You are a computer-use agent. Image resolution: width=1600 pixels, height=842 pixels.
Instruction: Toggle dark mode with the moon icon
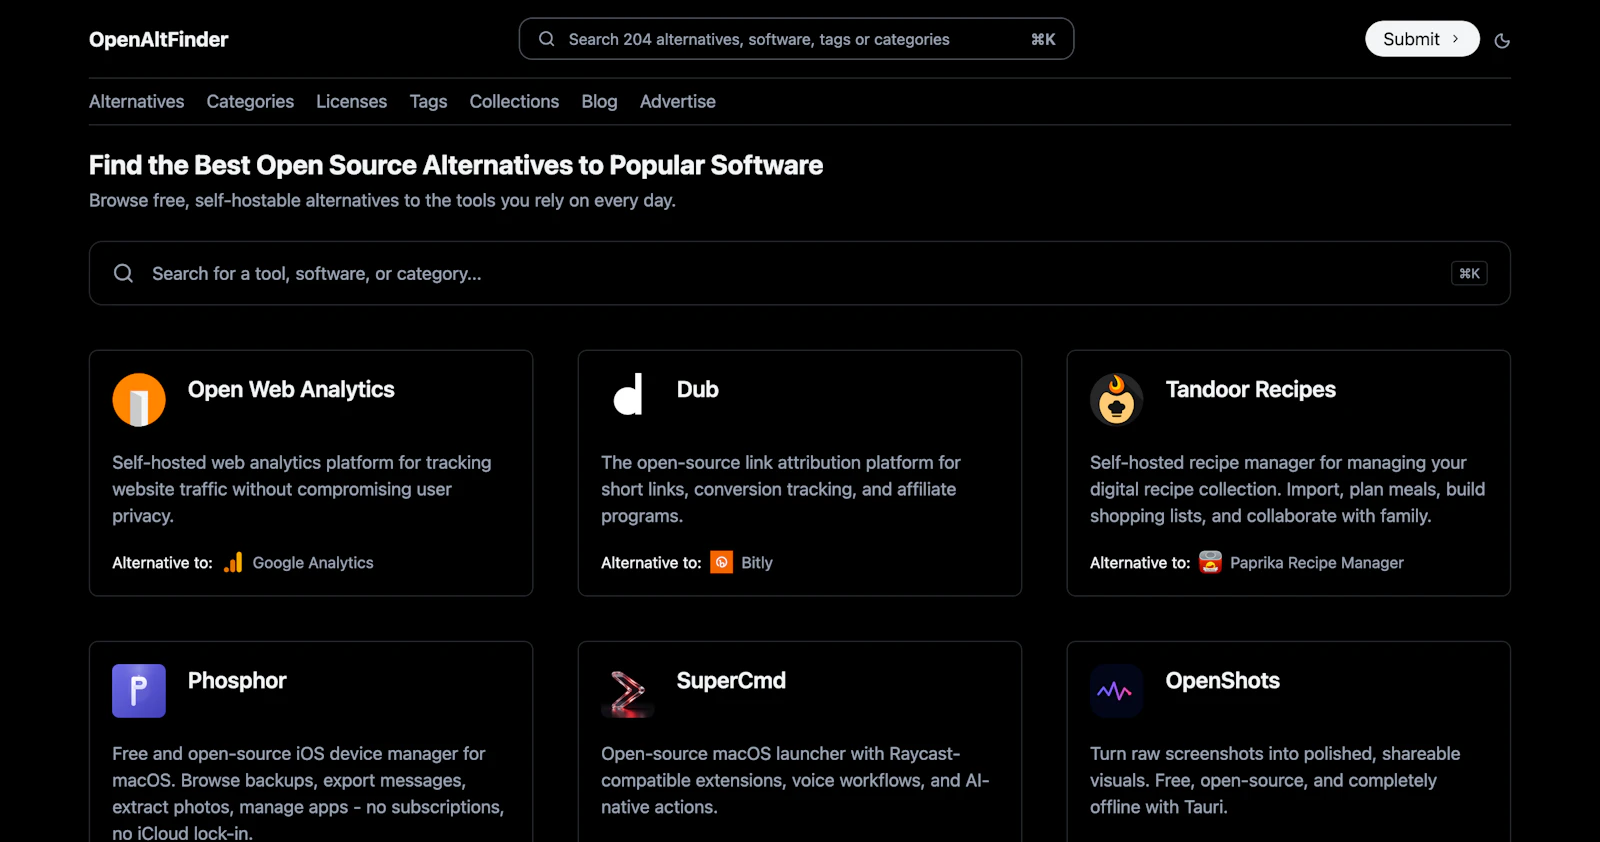click(x=1502, y=41)
